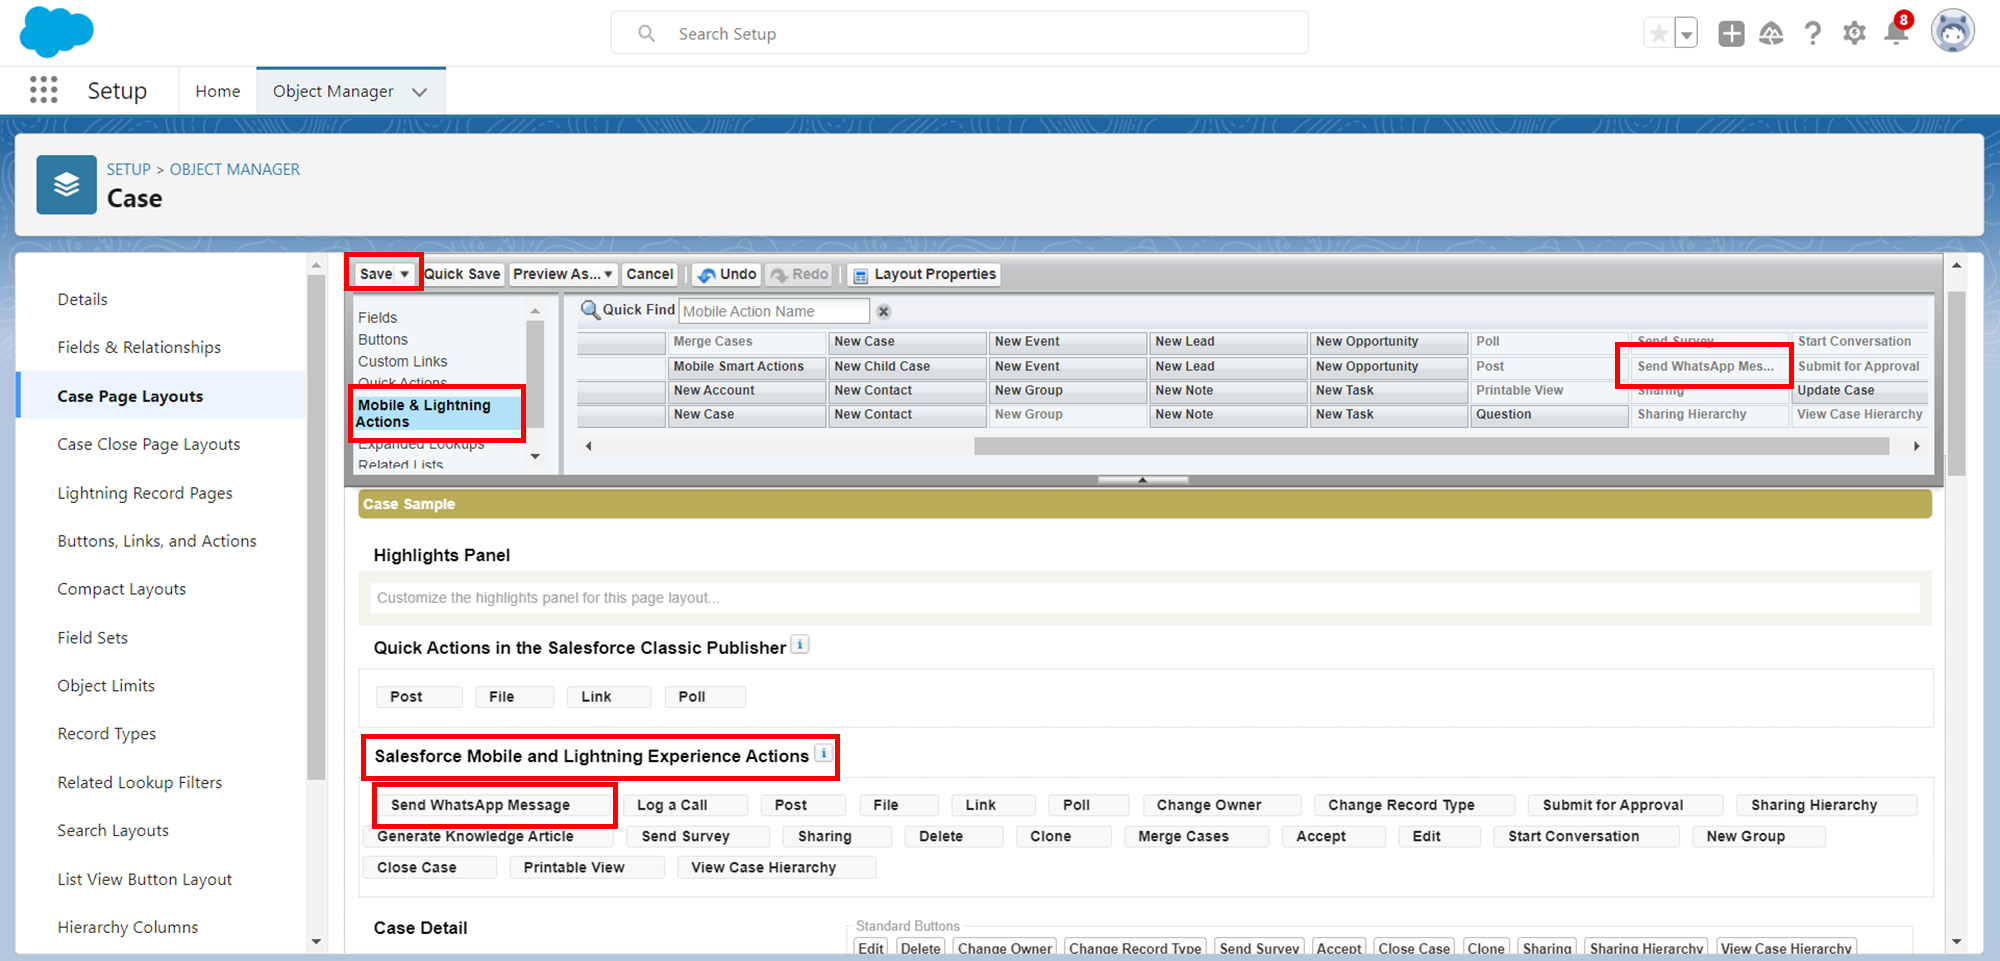Select Question action in the palette
The image size is (2000, 961).
pyautogui.click(x=1549, y=414)
